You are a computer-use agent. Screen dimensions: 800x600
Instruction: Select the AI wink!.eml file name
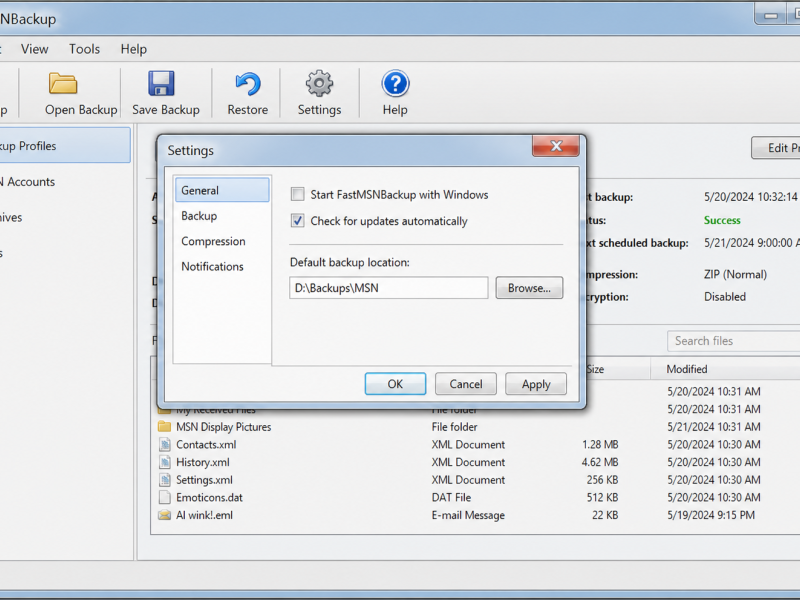(x=204, y=515)
